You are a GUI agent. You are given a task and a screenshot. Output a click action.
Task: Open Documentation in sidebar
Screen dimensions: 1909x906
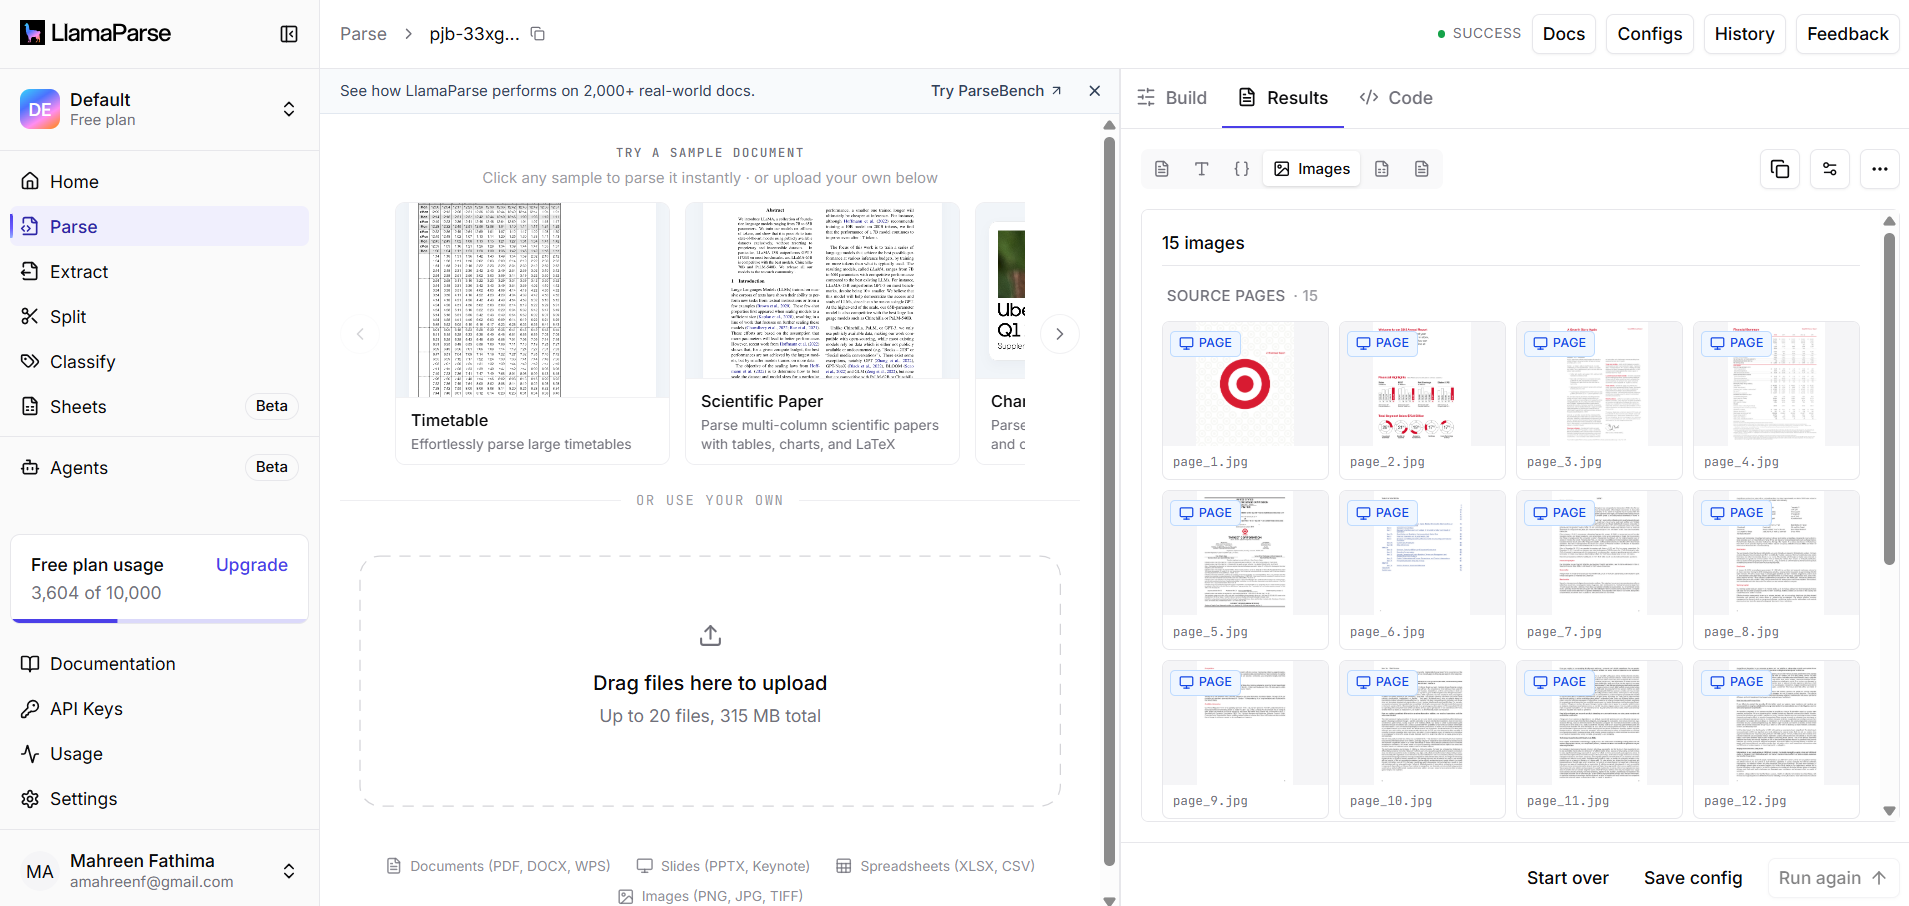point(160,664)
